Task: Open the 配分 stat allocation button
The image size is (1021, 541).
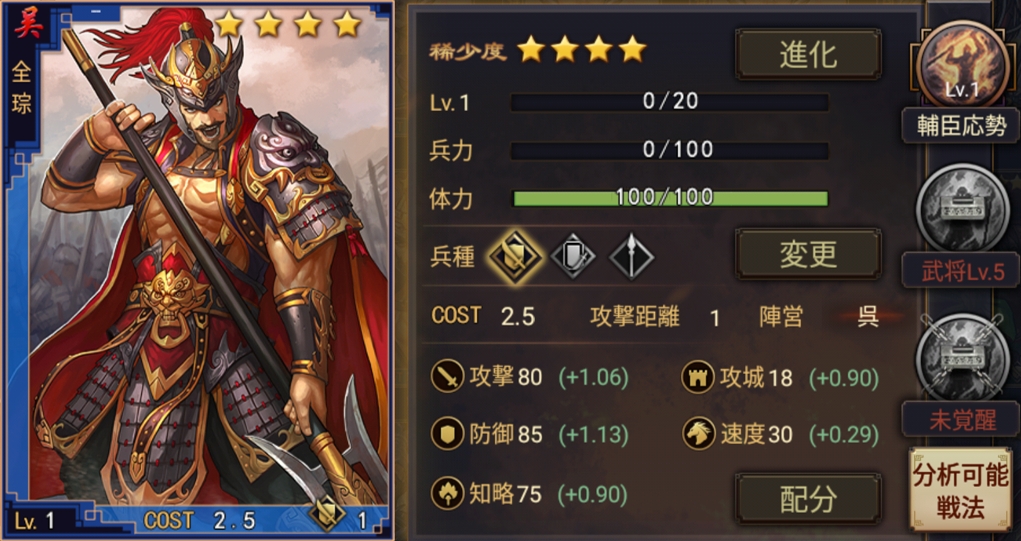Action: click(x=808, y=499)
